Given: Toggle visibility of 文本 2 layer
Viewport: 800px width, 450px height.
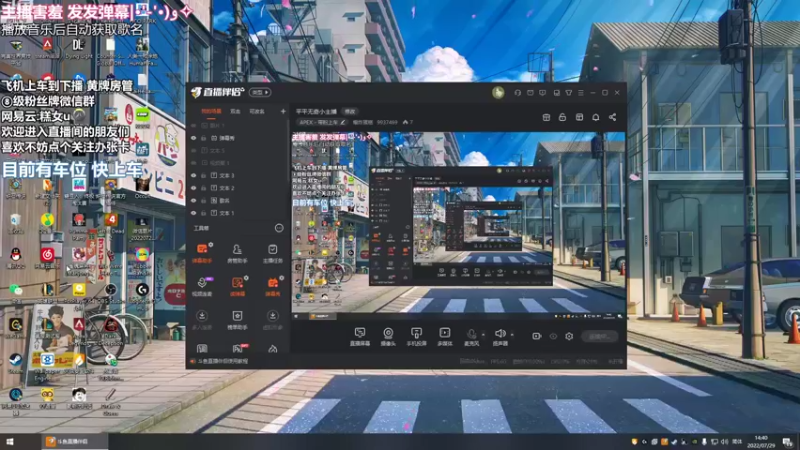Looking at the screenshot, I should (193, 188).
